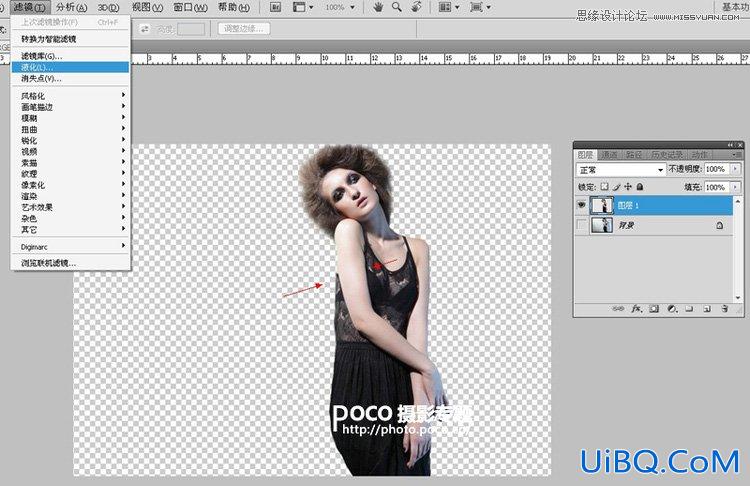Expand the 扭曲 (Distort) submenu
This screenshot has width=750, height=486.
click(x=70, y=129)
